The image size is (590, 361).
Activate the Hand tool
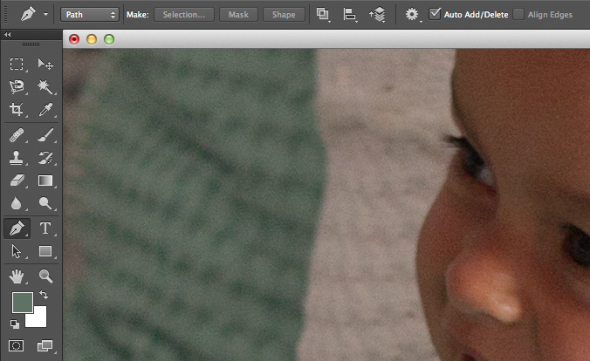coord(17,276)
